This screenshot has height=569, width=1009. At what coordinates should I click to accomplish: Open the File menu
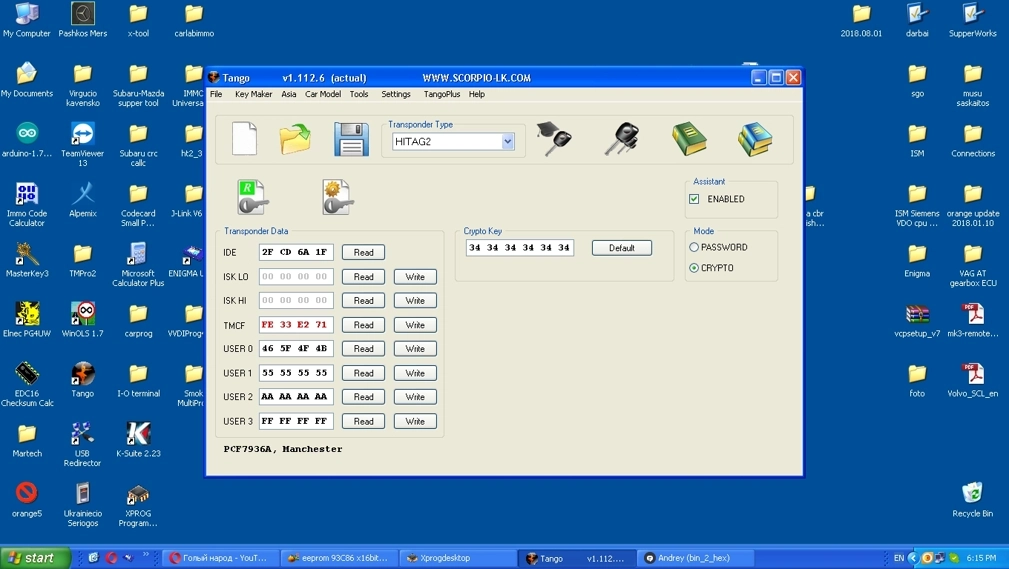click(216, 94)
